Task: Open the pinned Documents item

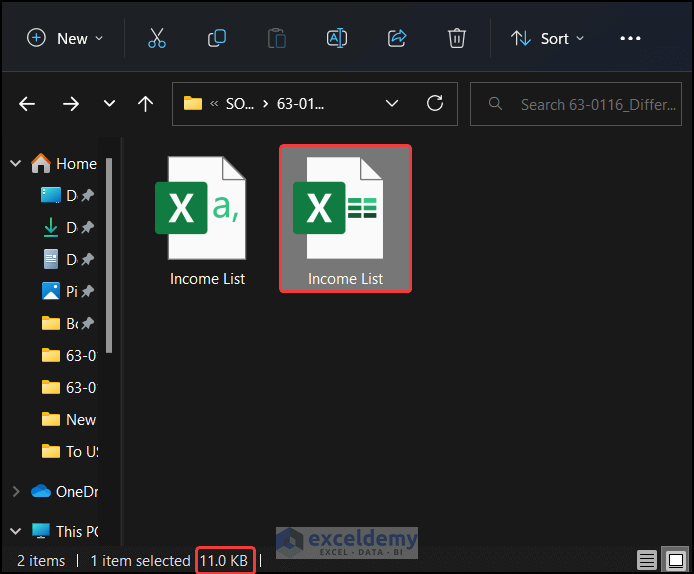Action: 66,259
